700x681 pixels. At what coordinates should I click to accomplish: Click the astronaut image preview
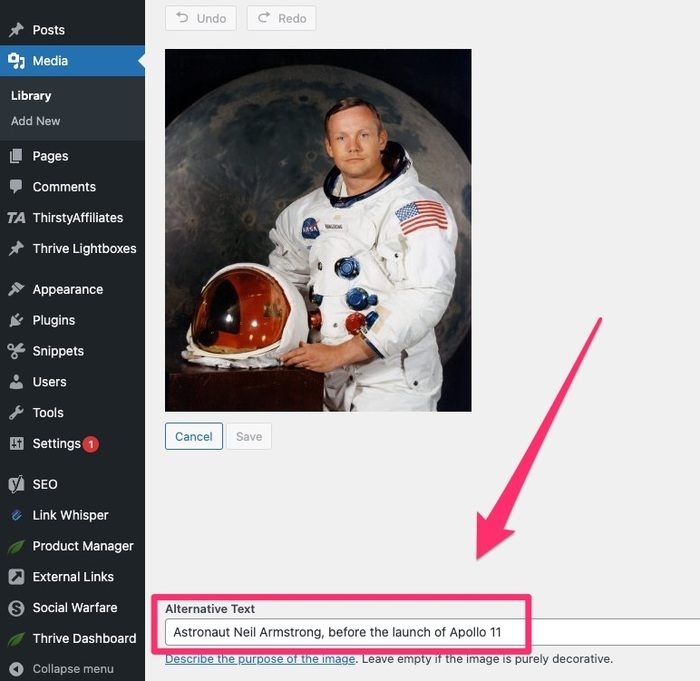[318, 230]
